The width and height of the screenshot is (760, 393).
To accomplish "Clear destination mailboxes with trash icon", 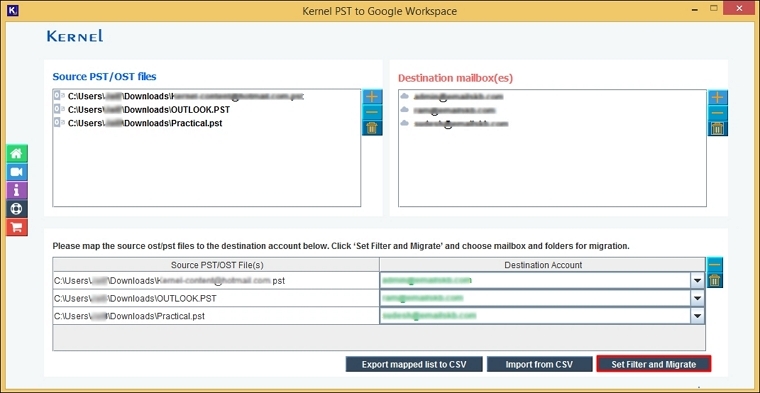I will pyautogui.click(x=717, y=128).
